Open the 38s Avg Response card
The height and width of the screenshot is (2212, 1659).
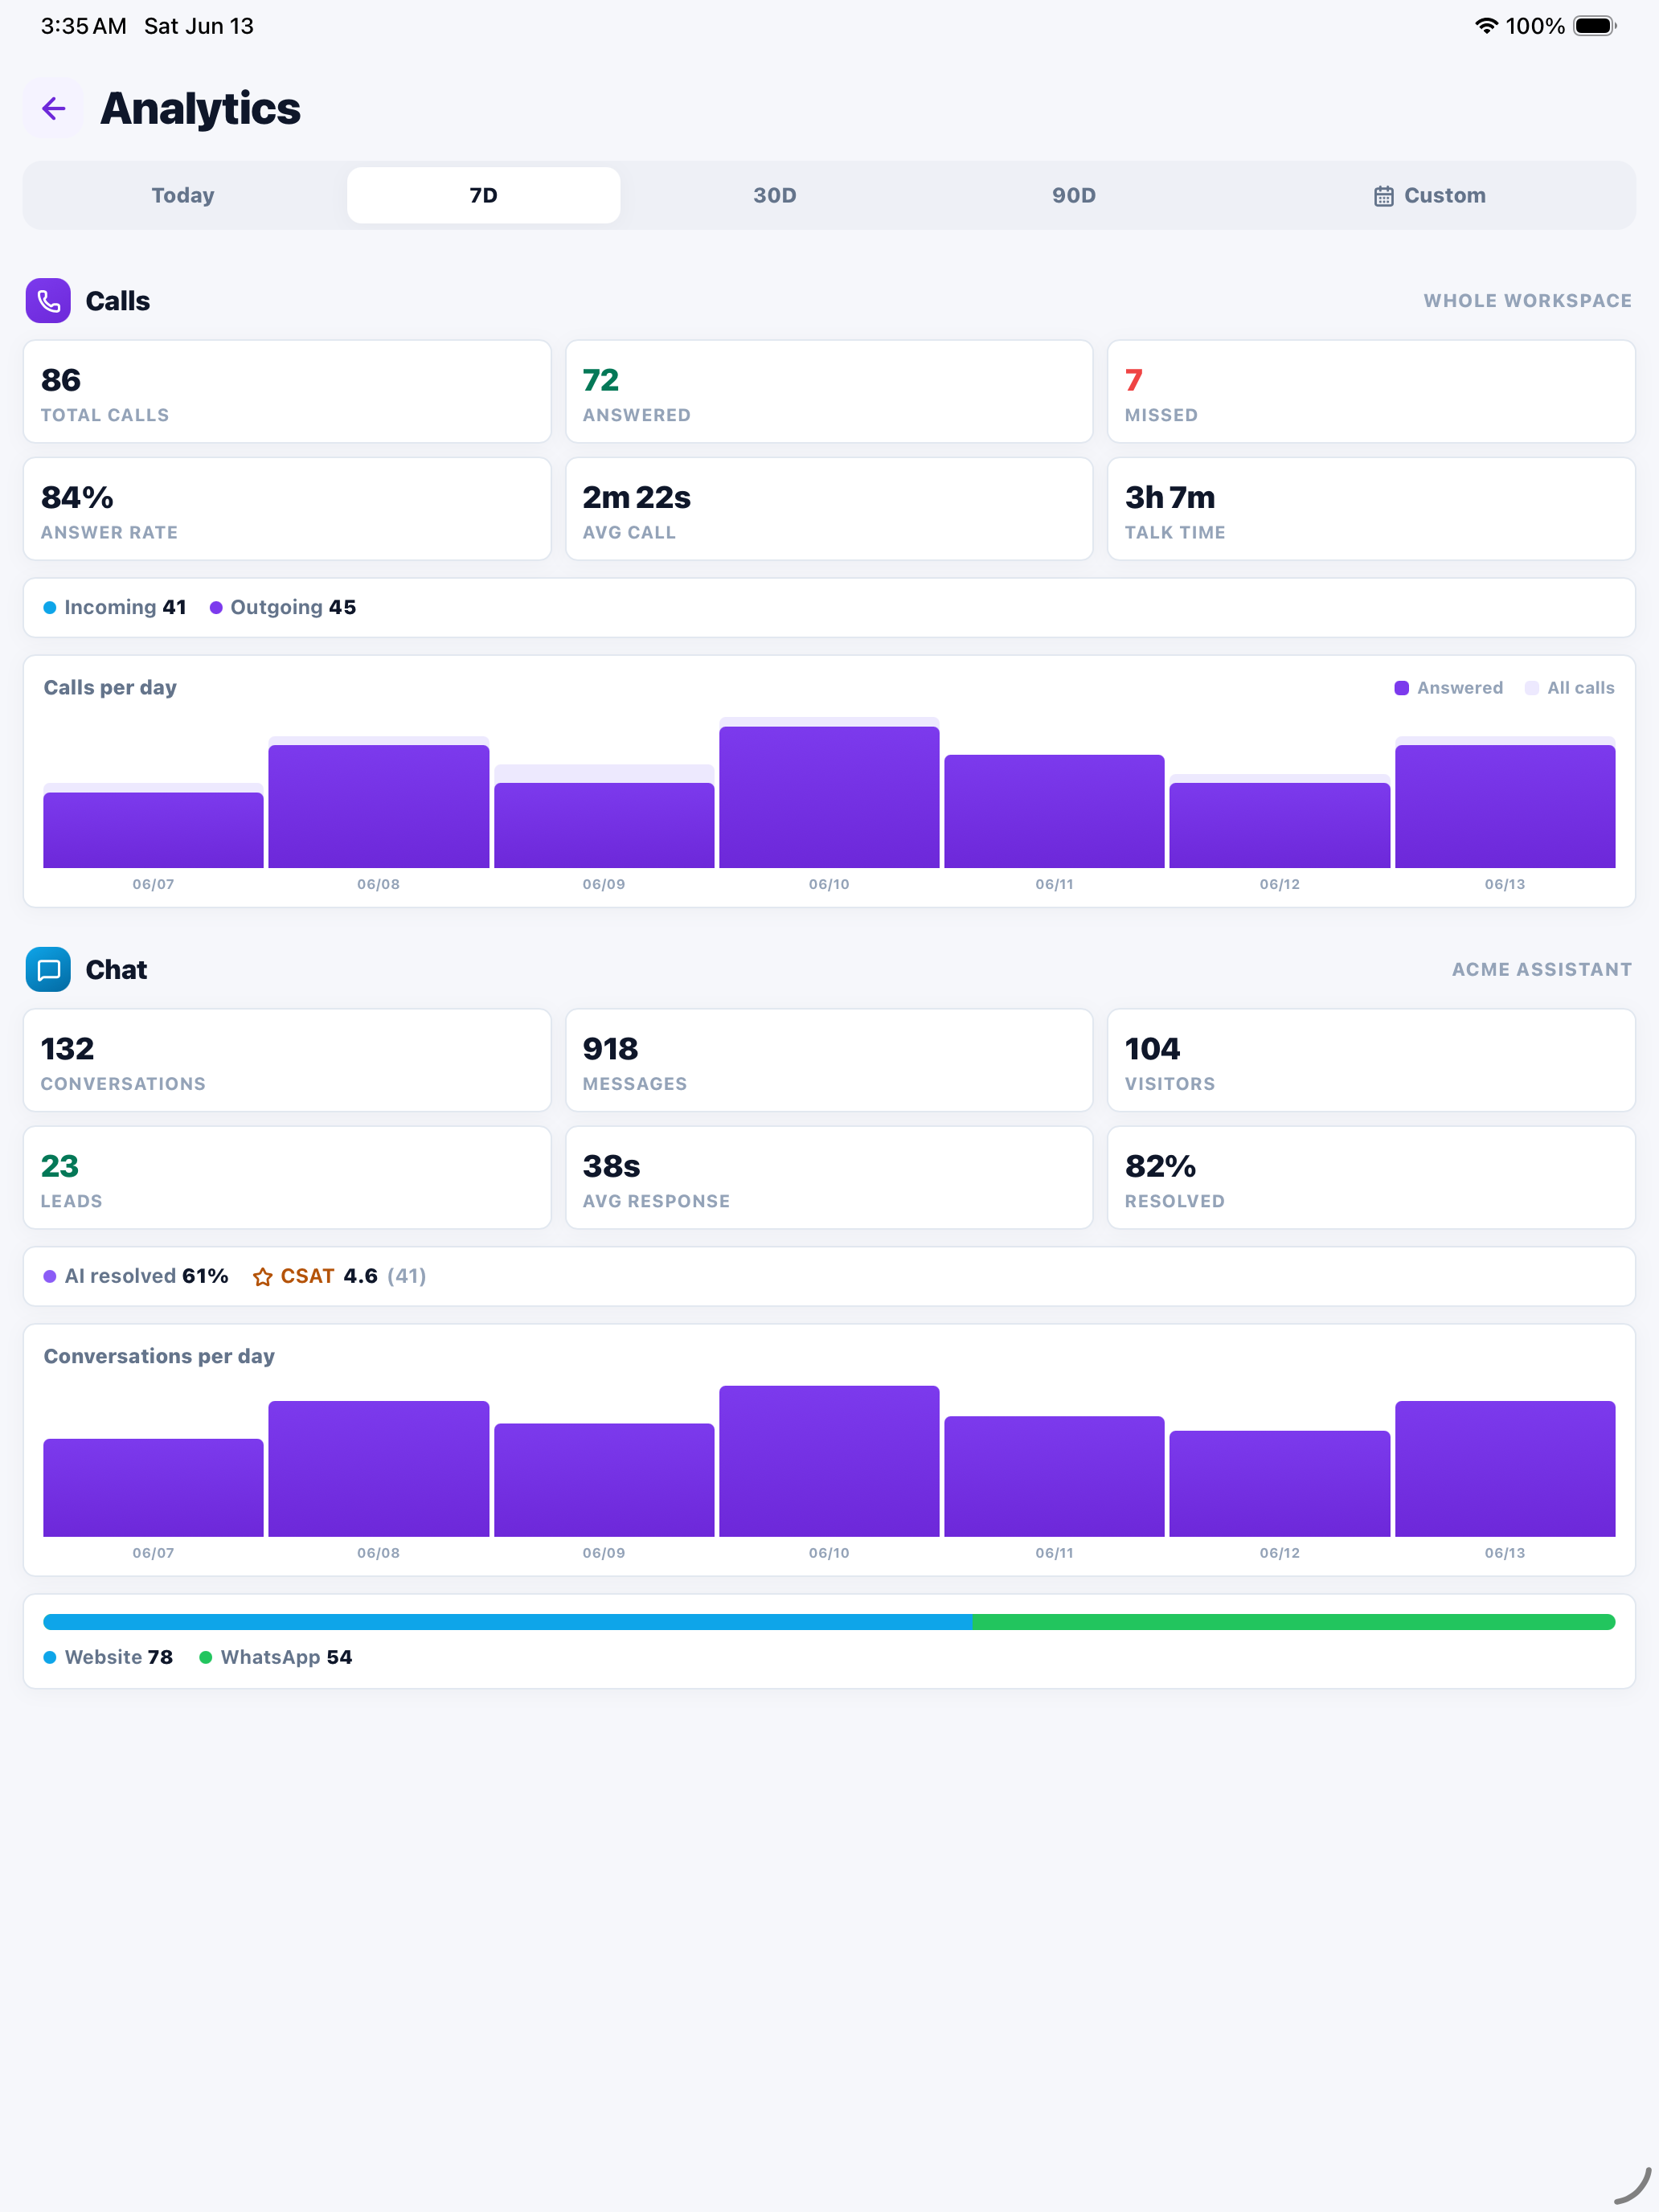tap(829, 1178)
